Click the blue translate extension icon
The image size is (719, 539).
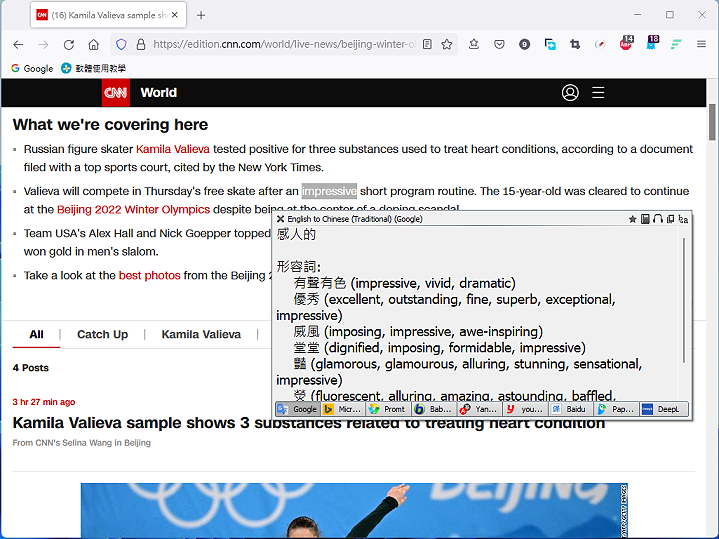(x=550, y=44)
